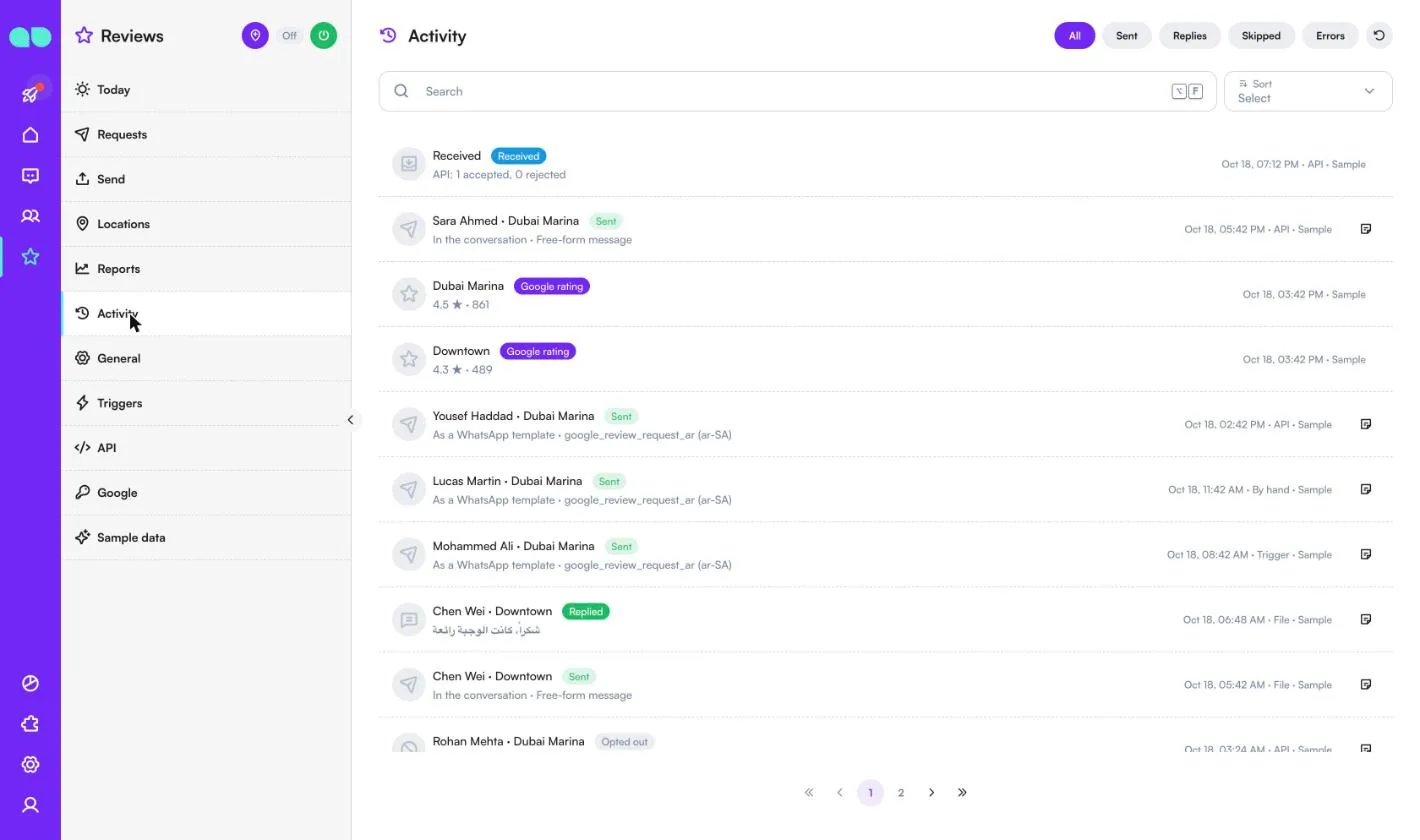Open the Downtown Google rating entry
Screen dimensions: 1420x840
[886, 359]
